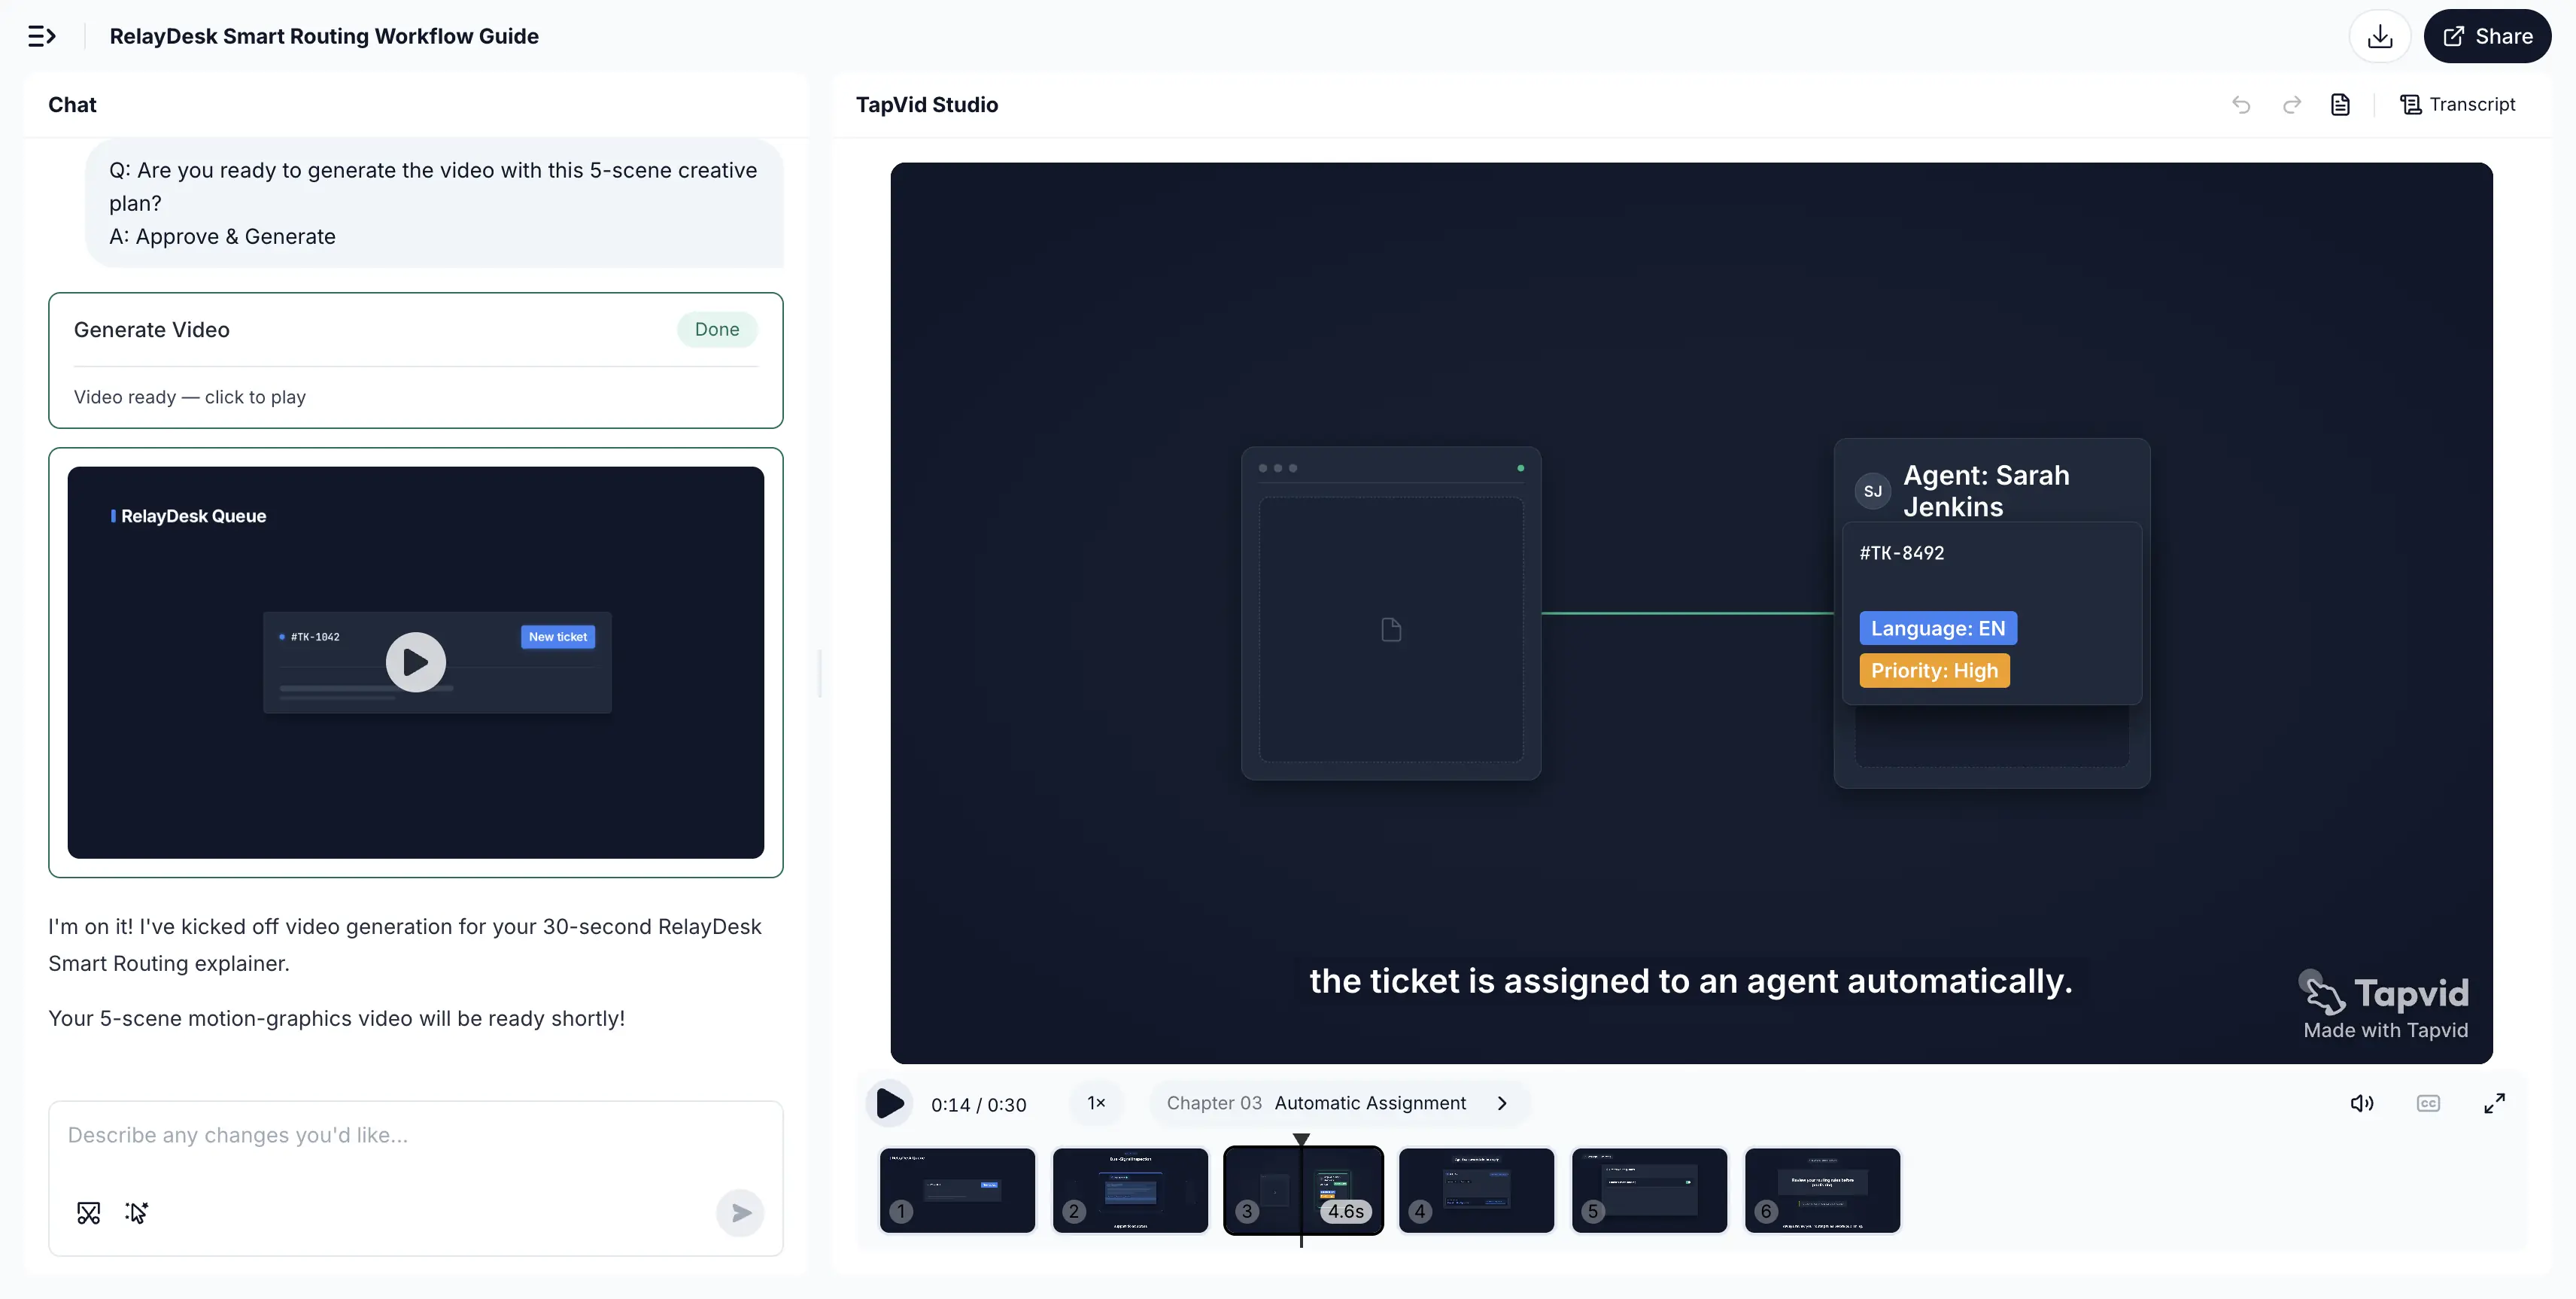Select scene 2 thumbnail
Viewport: 2576px width, 1299px height.
click(x=1130, y=1190)
